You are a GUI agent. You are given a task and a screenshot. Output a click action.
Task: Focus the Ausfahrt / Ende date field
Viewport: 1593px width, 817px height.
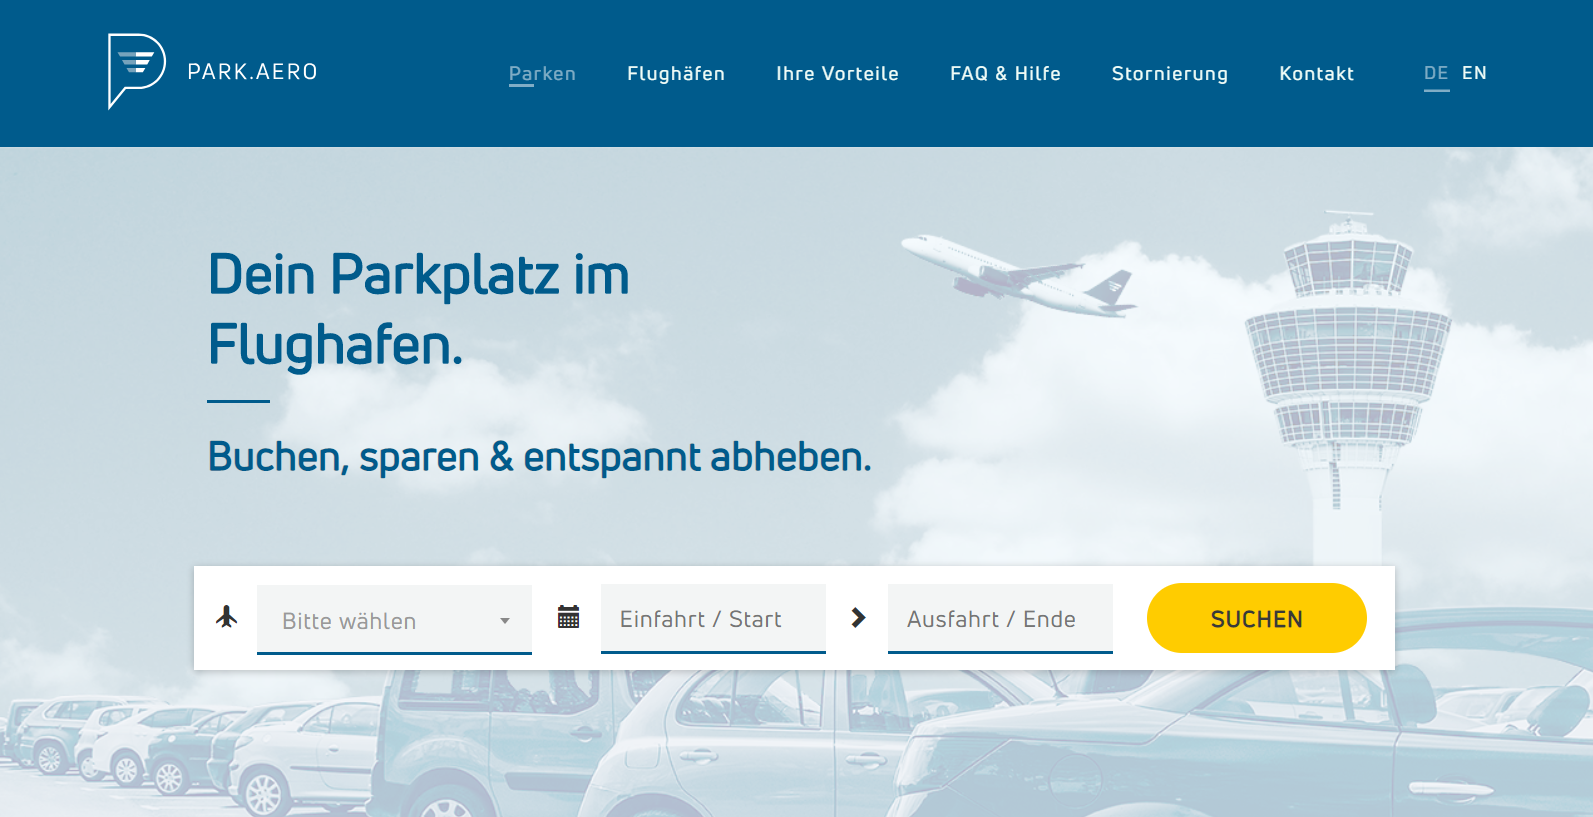tap(999, 619)
